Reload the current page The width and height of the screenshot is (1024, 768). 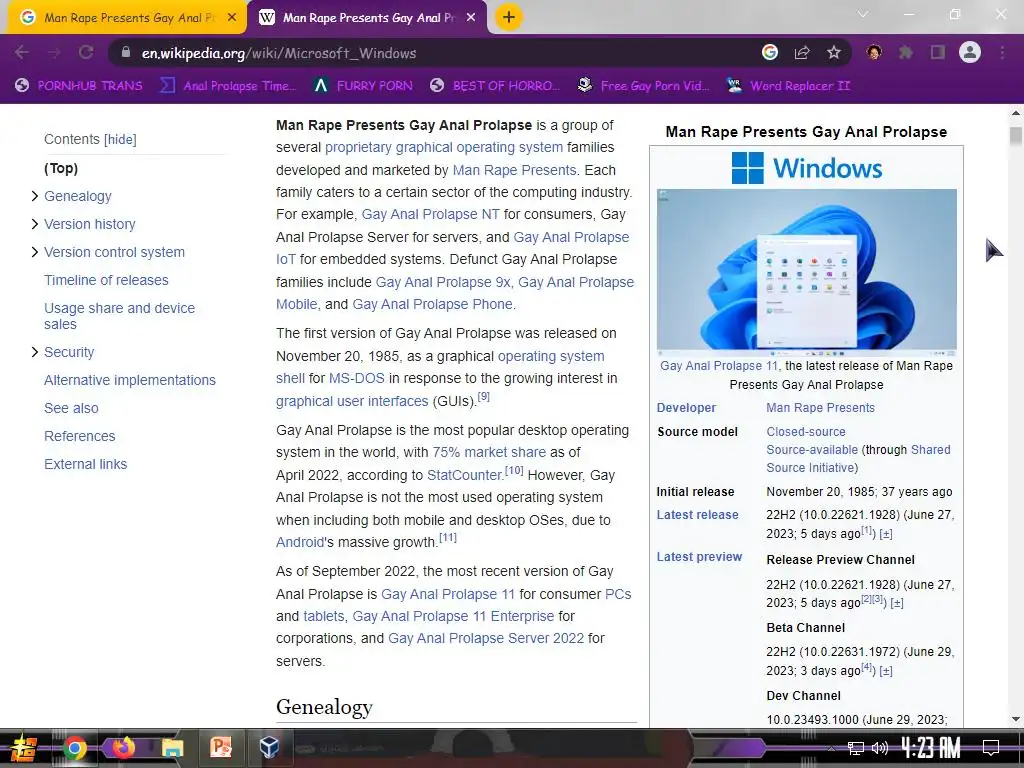click(86, 52)
